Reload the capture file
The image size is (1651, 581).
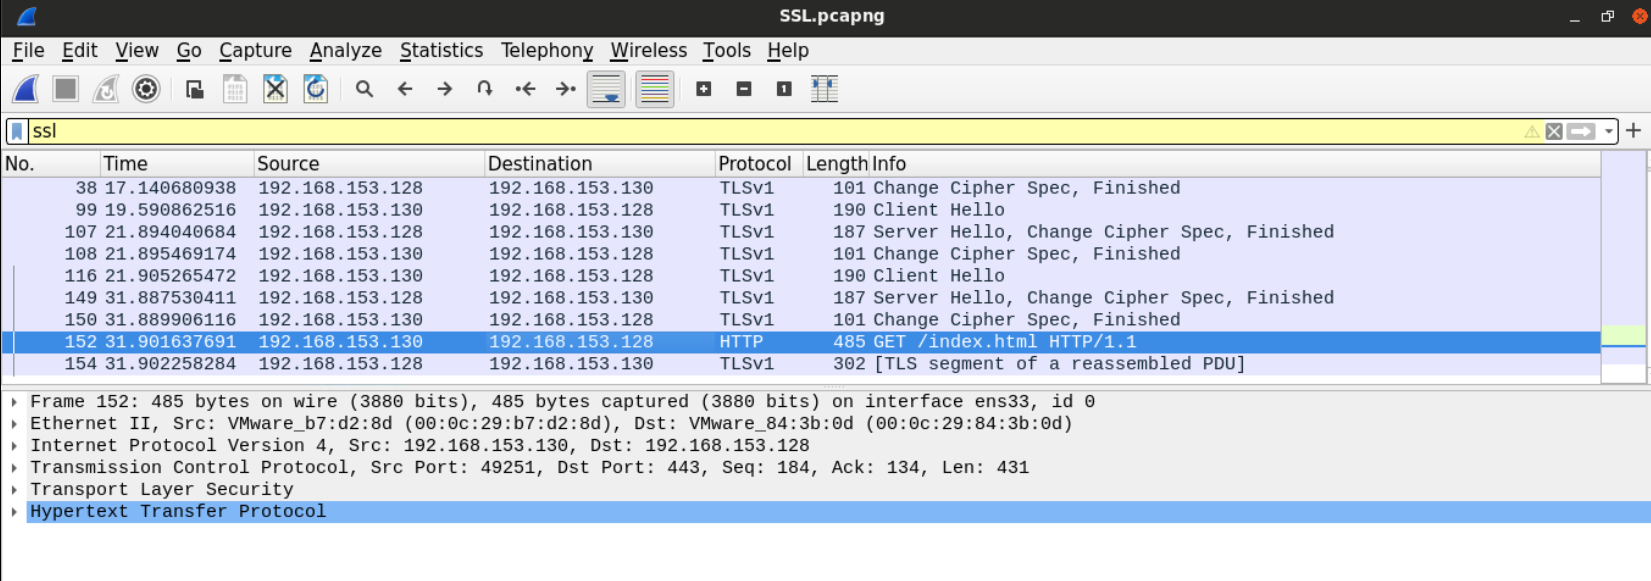click(x=315, y=89)
